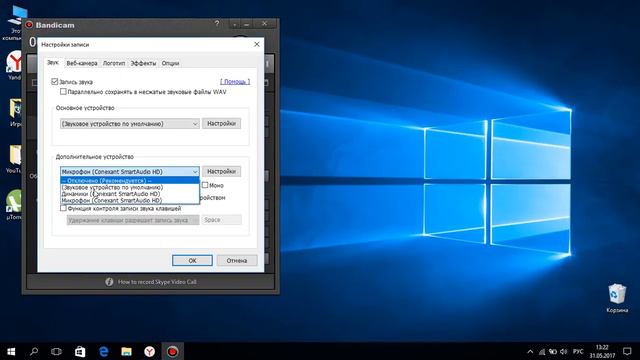Click the Отмена button
The width and height of the screenshot is (640, 360).
[237, 260]
